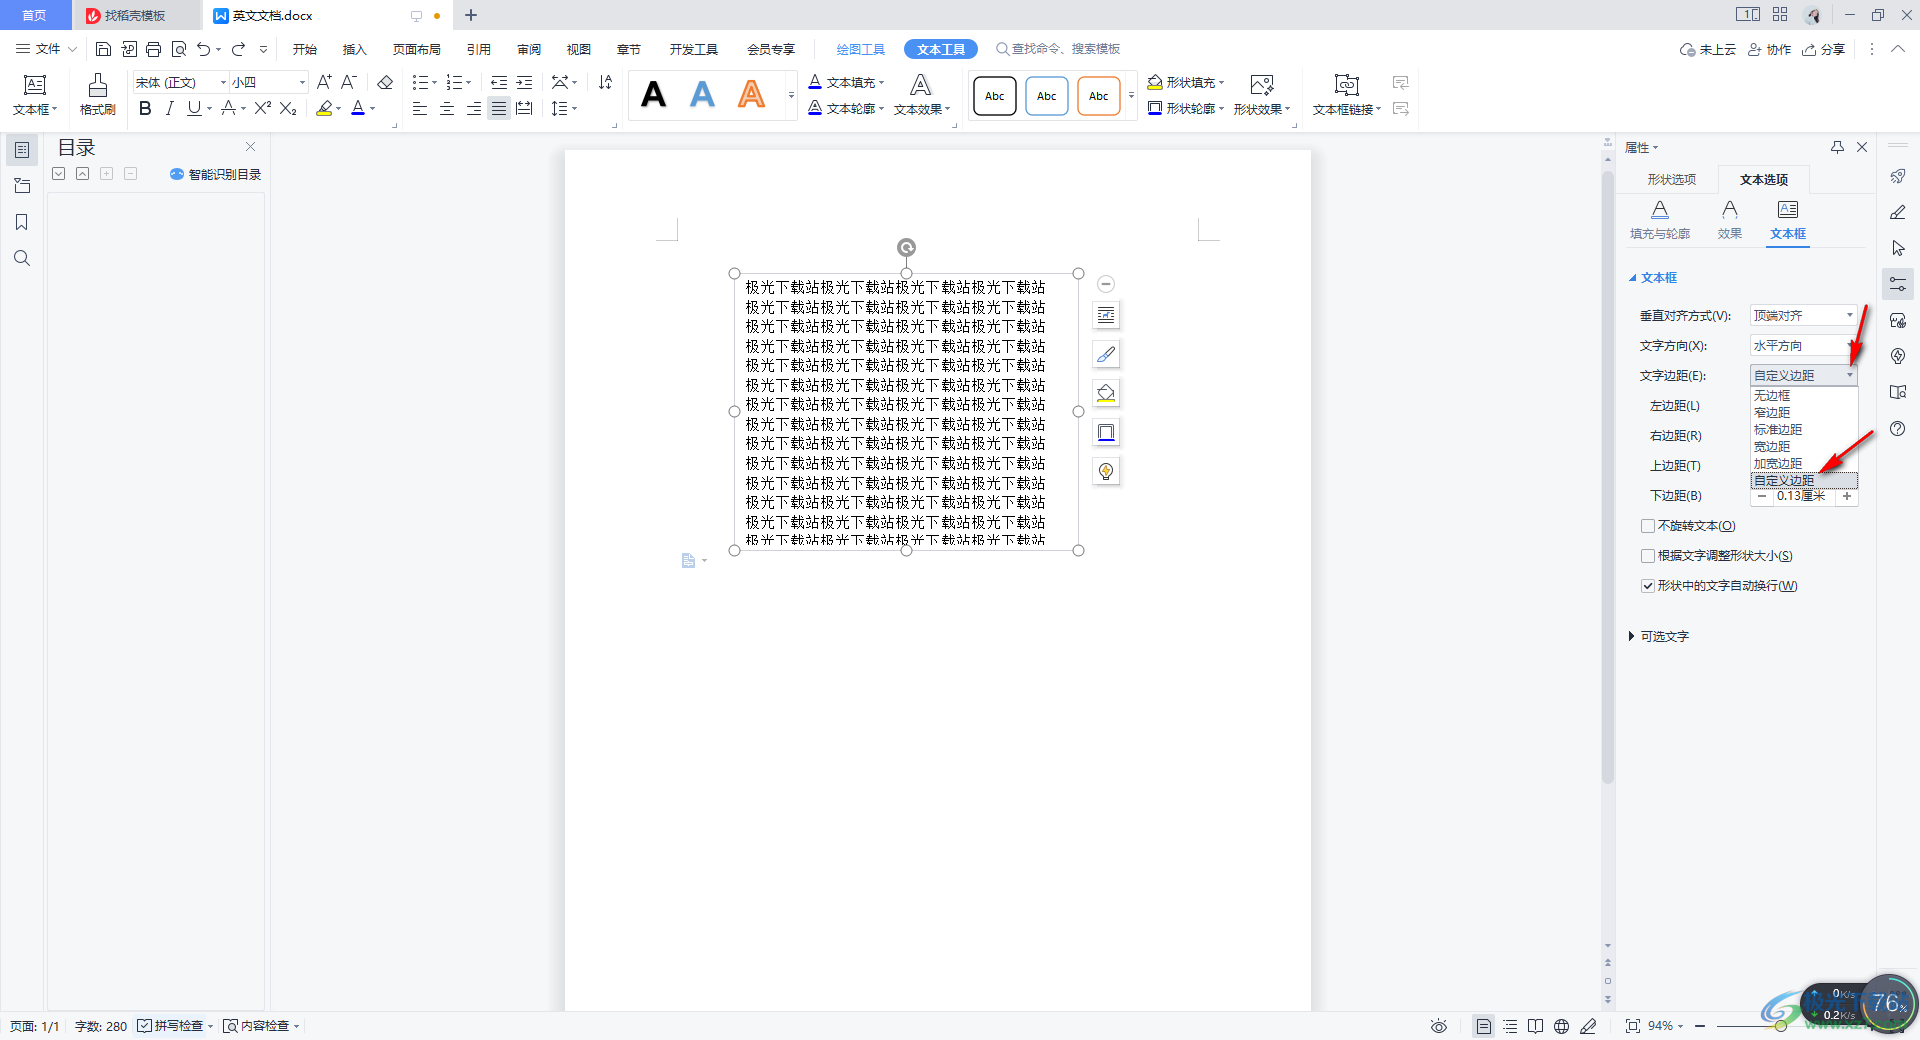Click the lightbulb tips icon beside text box

[x=1106, y=471]
